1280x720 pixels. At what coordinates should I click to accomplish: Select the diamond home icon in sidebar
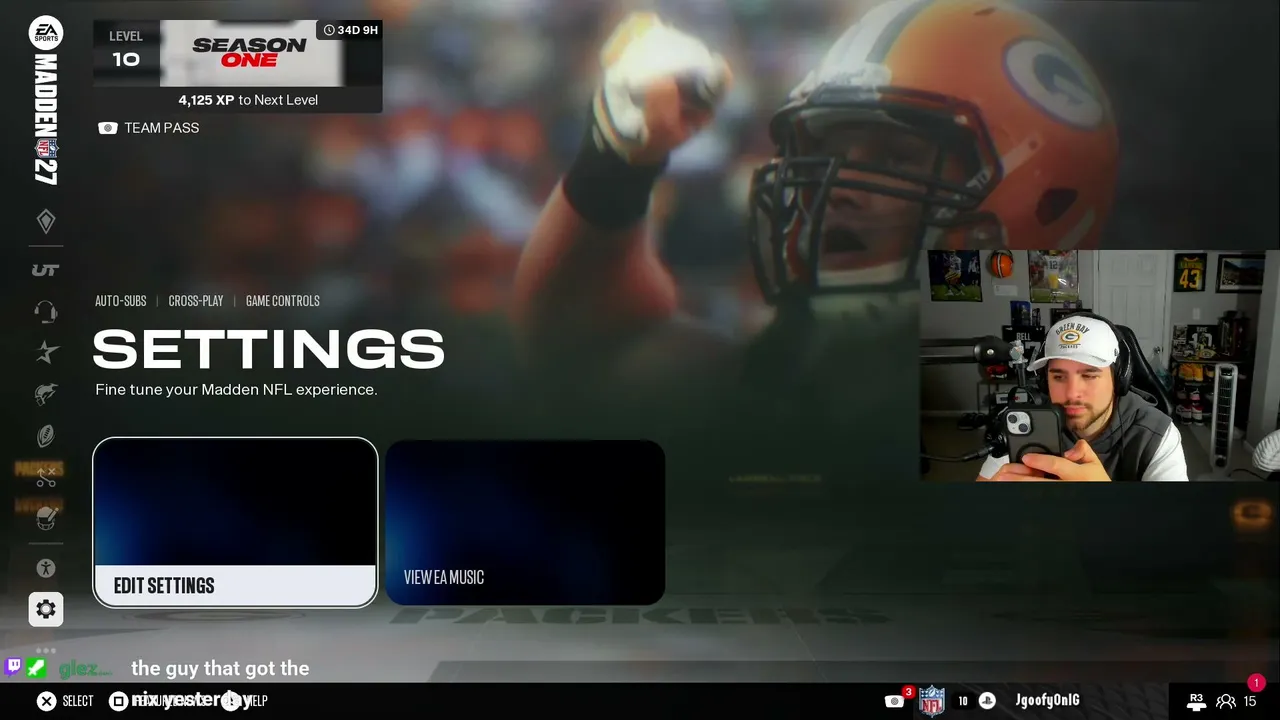pos(46,221)
